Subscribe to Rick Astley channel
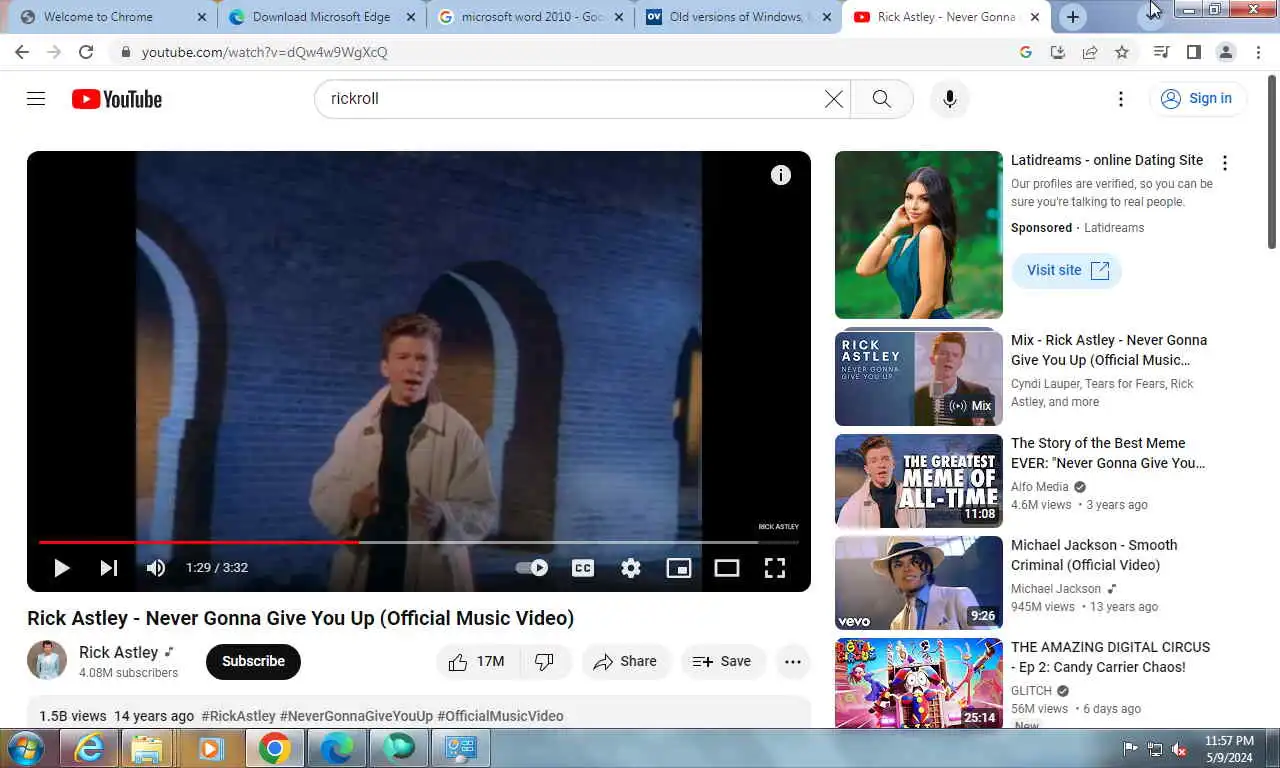1280x768 pixels. click(253, 661)
